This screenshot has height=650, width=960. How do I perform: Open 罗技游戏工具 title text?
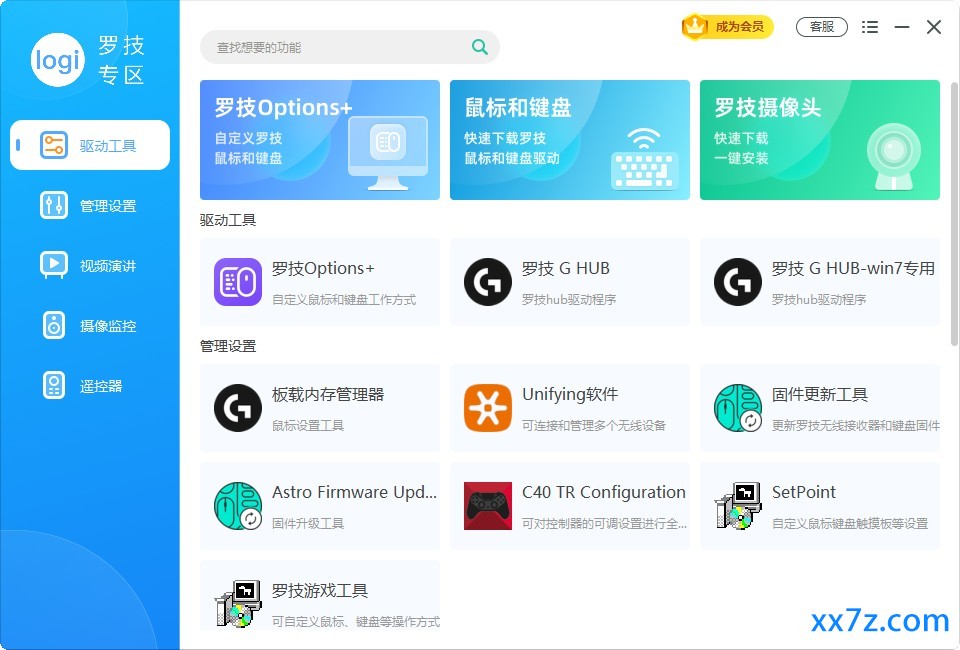(x=320, y=591)
